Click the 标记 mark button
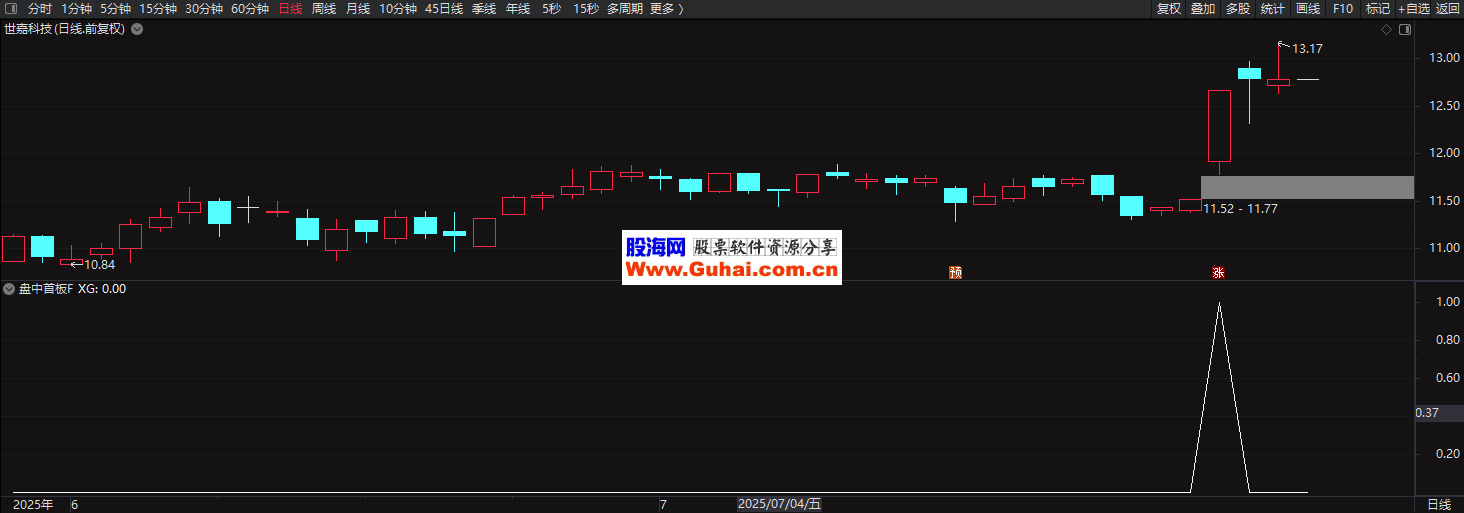The height and width of the screenshot is (513, 1464). tap(1378, 9)
